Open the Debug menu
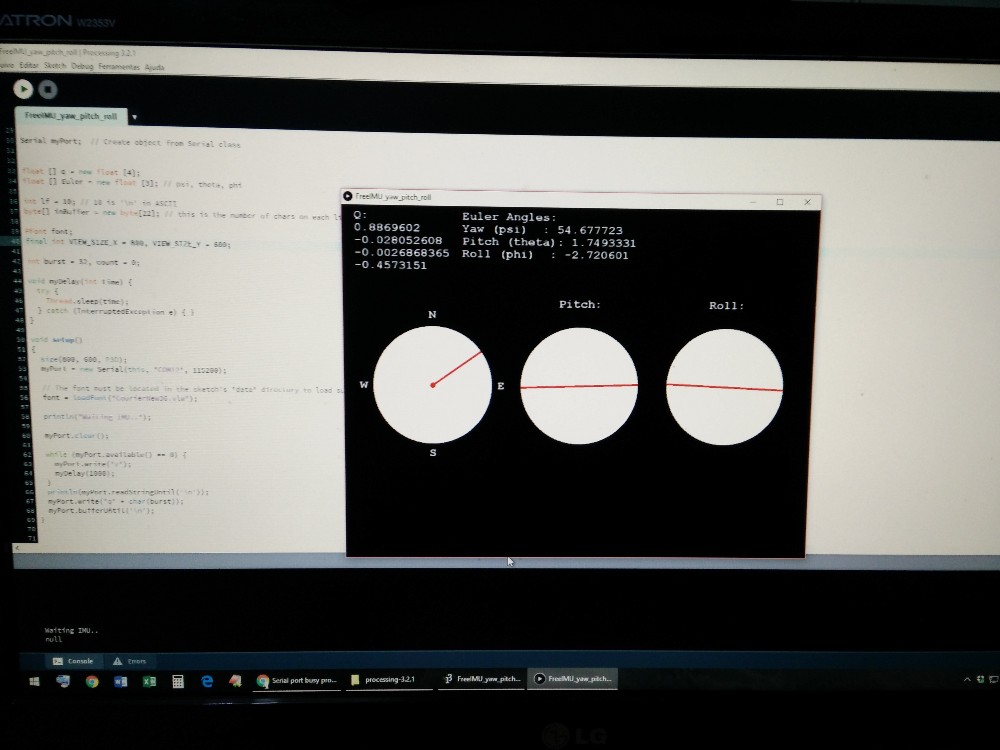 point(82,66)
